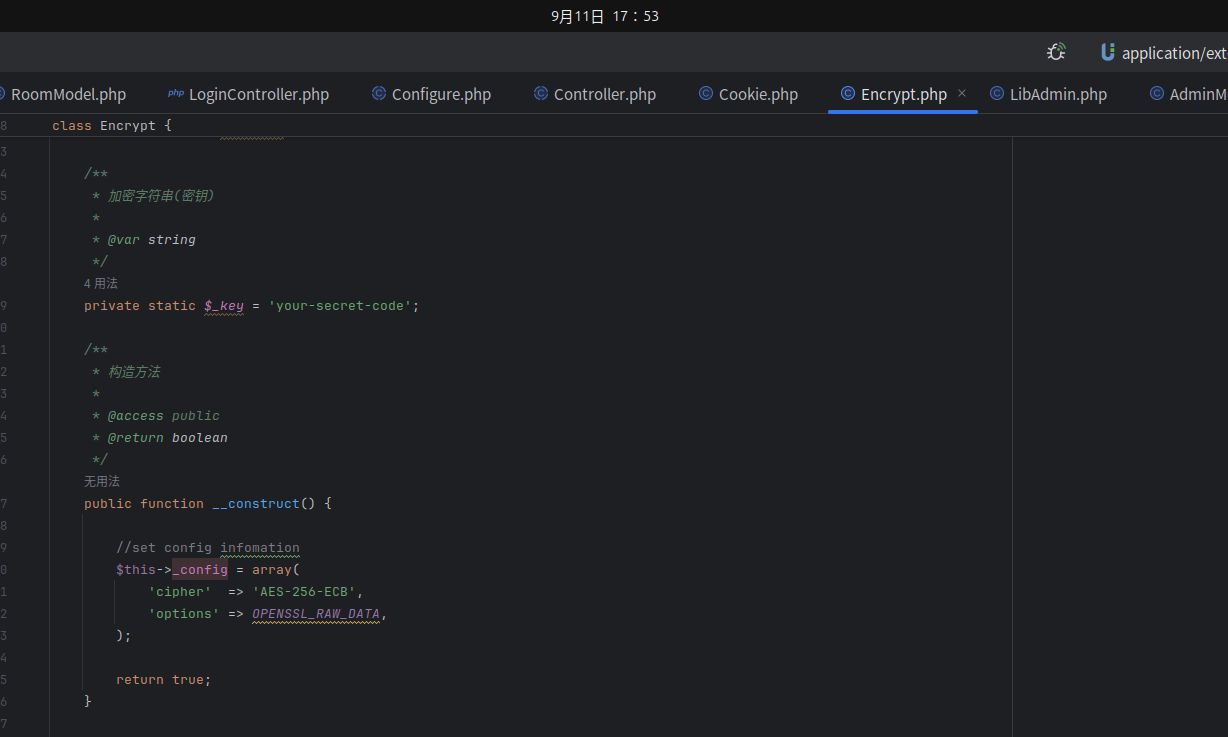Click the class icon on LibAdmin.php tab

click(x=997, y=93)
